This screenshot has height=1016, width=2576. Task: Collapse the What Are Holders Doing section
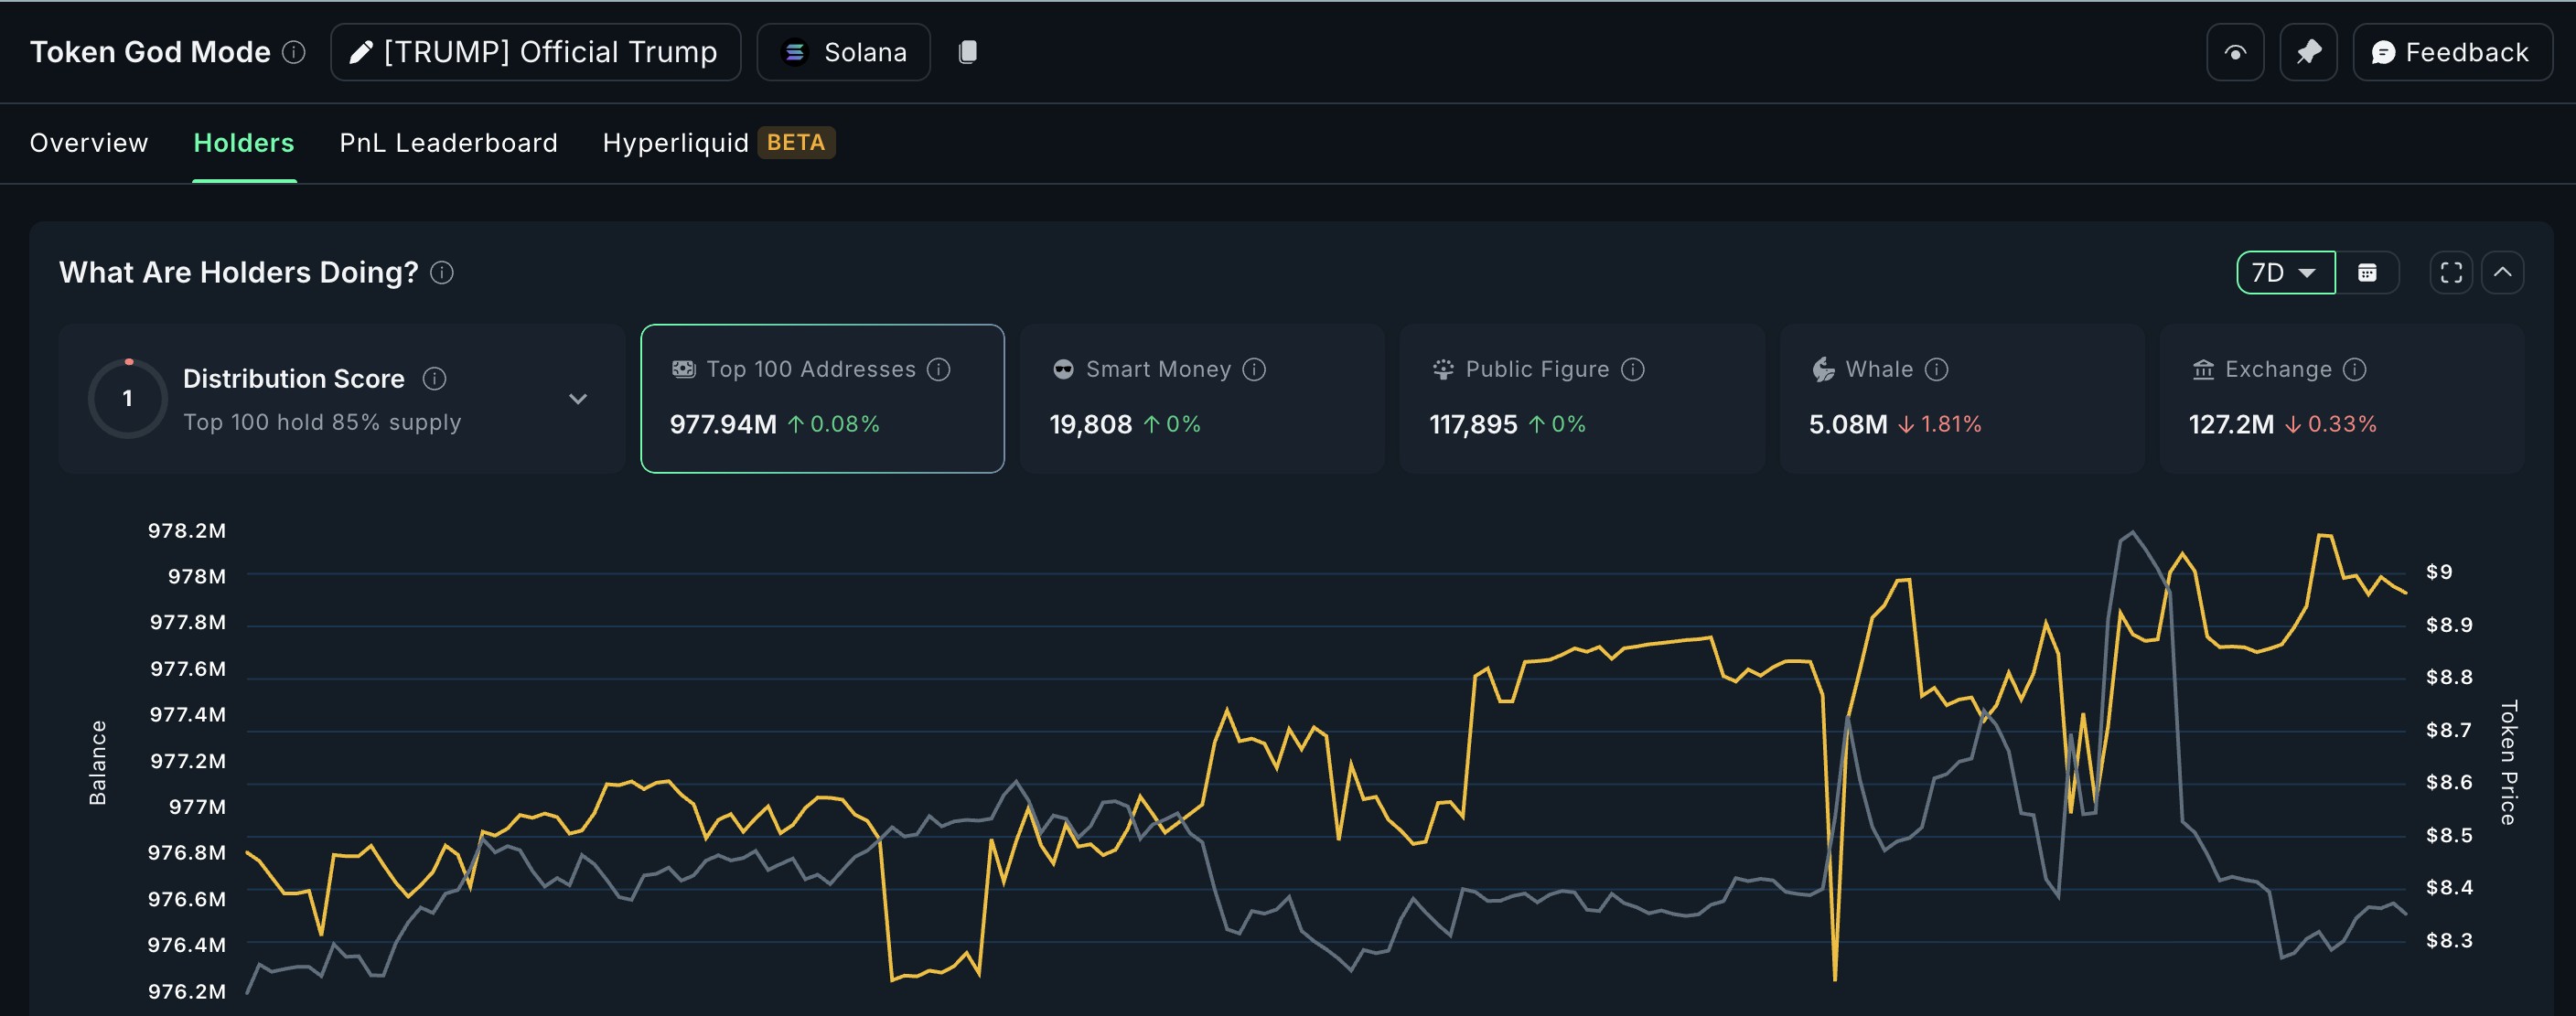(2502, 273)
